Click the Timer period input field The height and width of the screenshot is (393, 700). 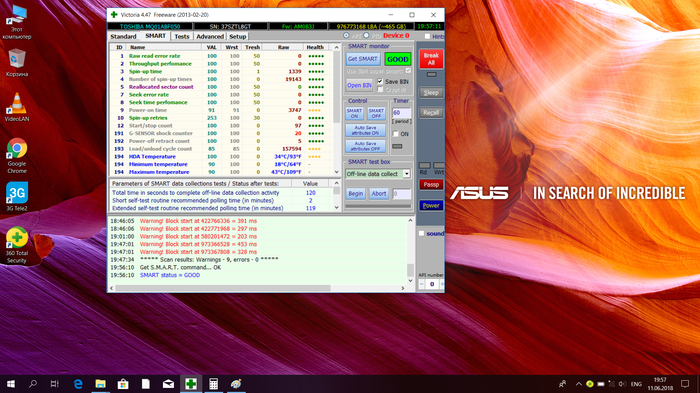(x=401, y=113)
